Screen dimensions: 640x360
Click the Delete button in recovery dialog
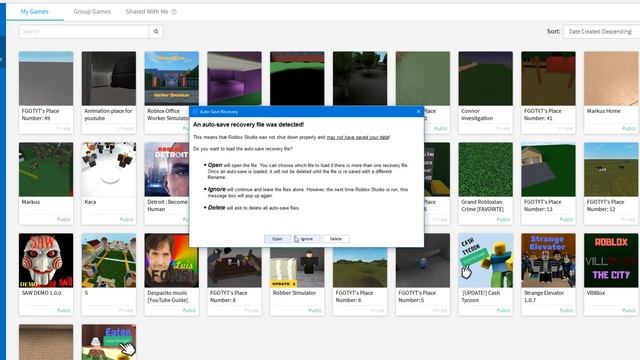336,239
